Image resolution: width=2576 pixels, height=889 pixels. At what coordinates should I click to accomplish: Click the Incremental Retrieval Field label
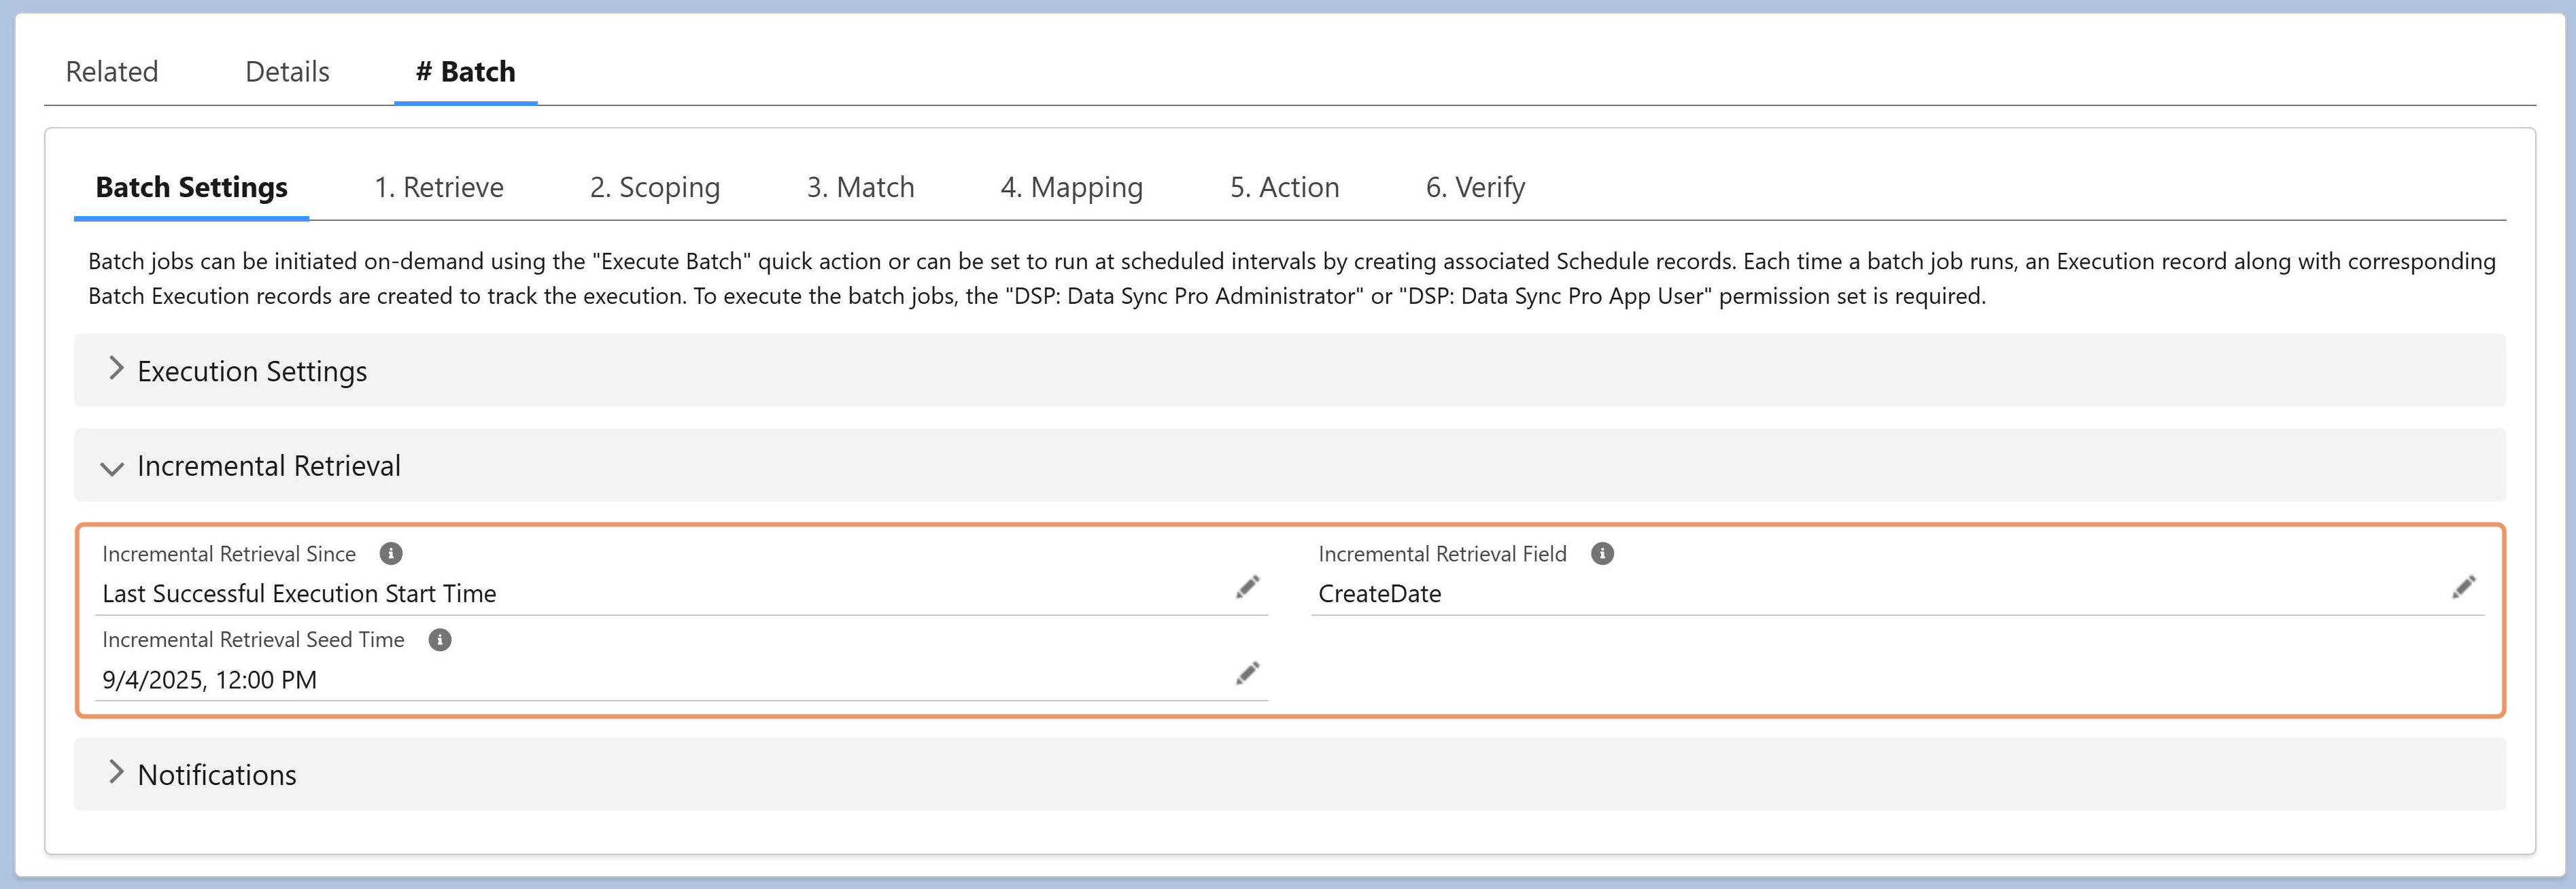(1442, 554)
